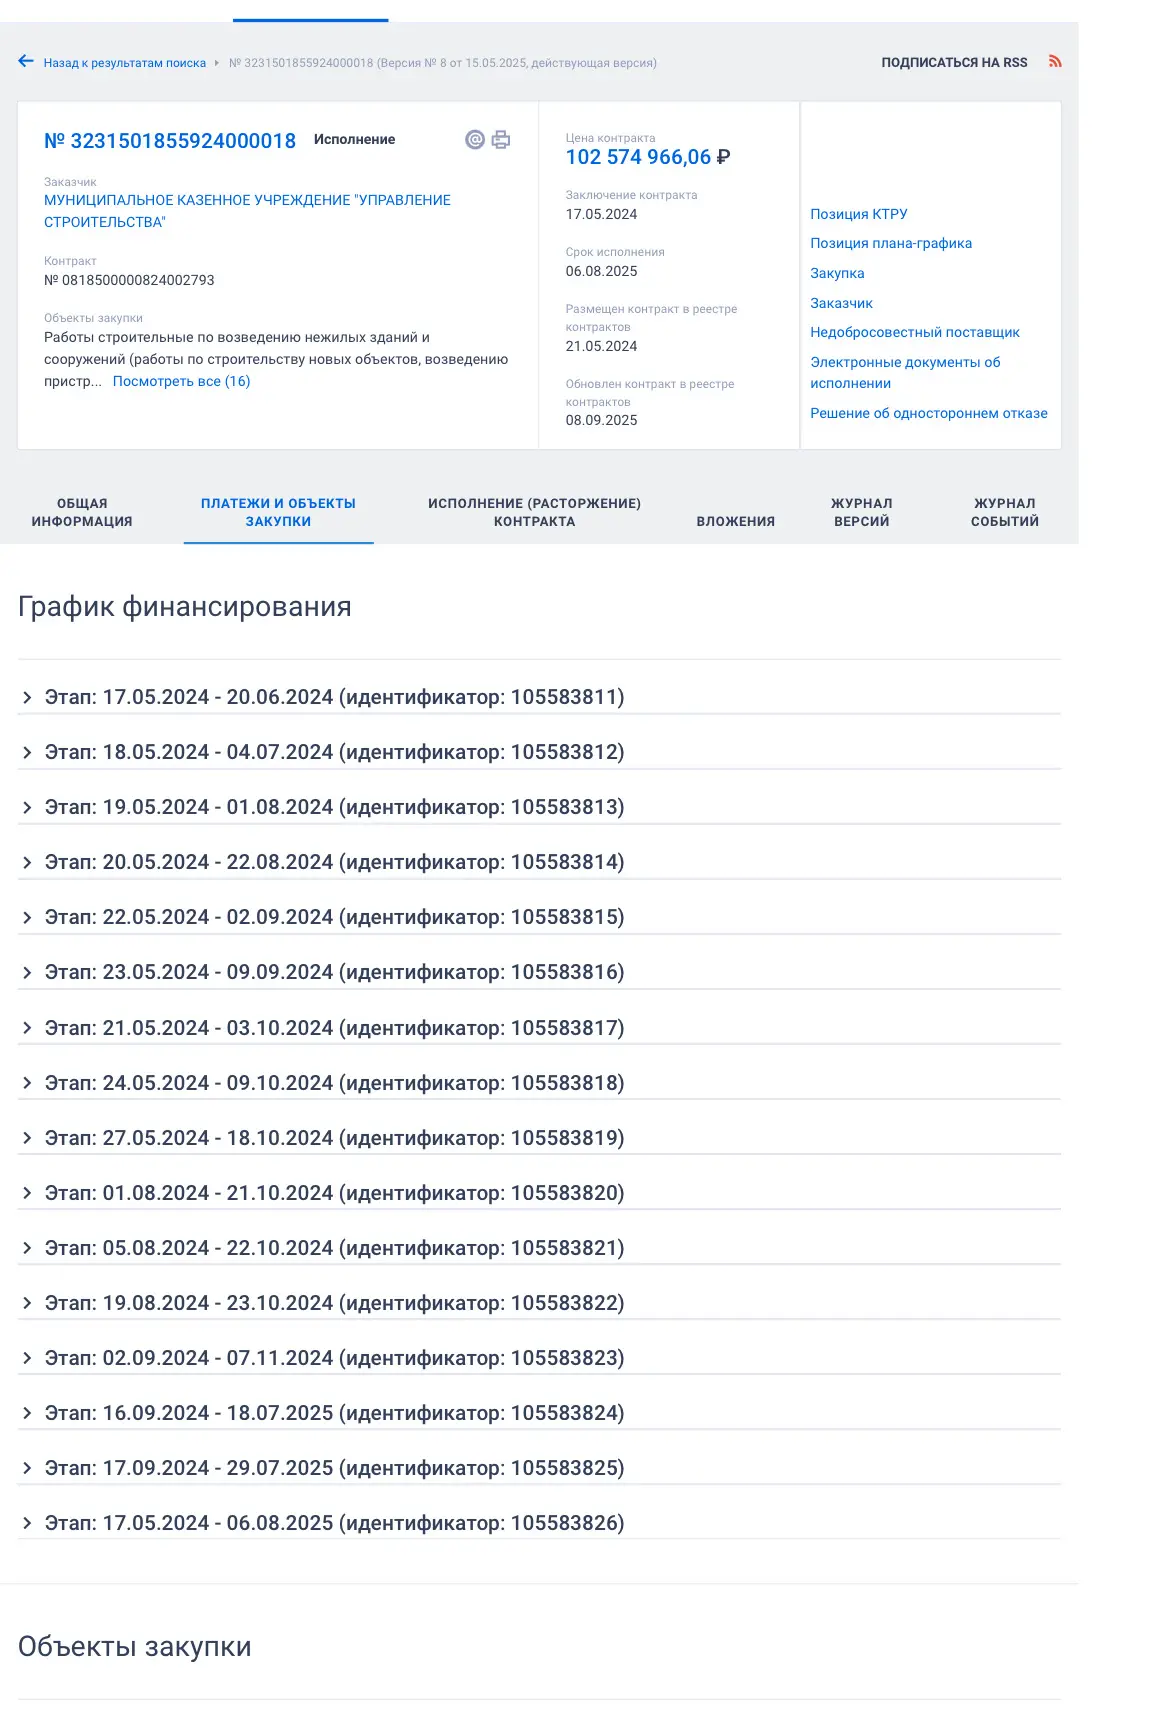This screenshot has width=1170, height=1715.
Task: Click Подписаться на RSS button
Action: click(x=954, y=62)
